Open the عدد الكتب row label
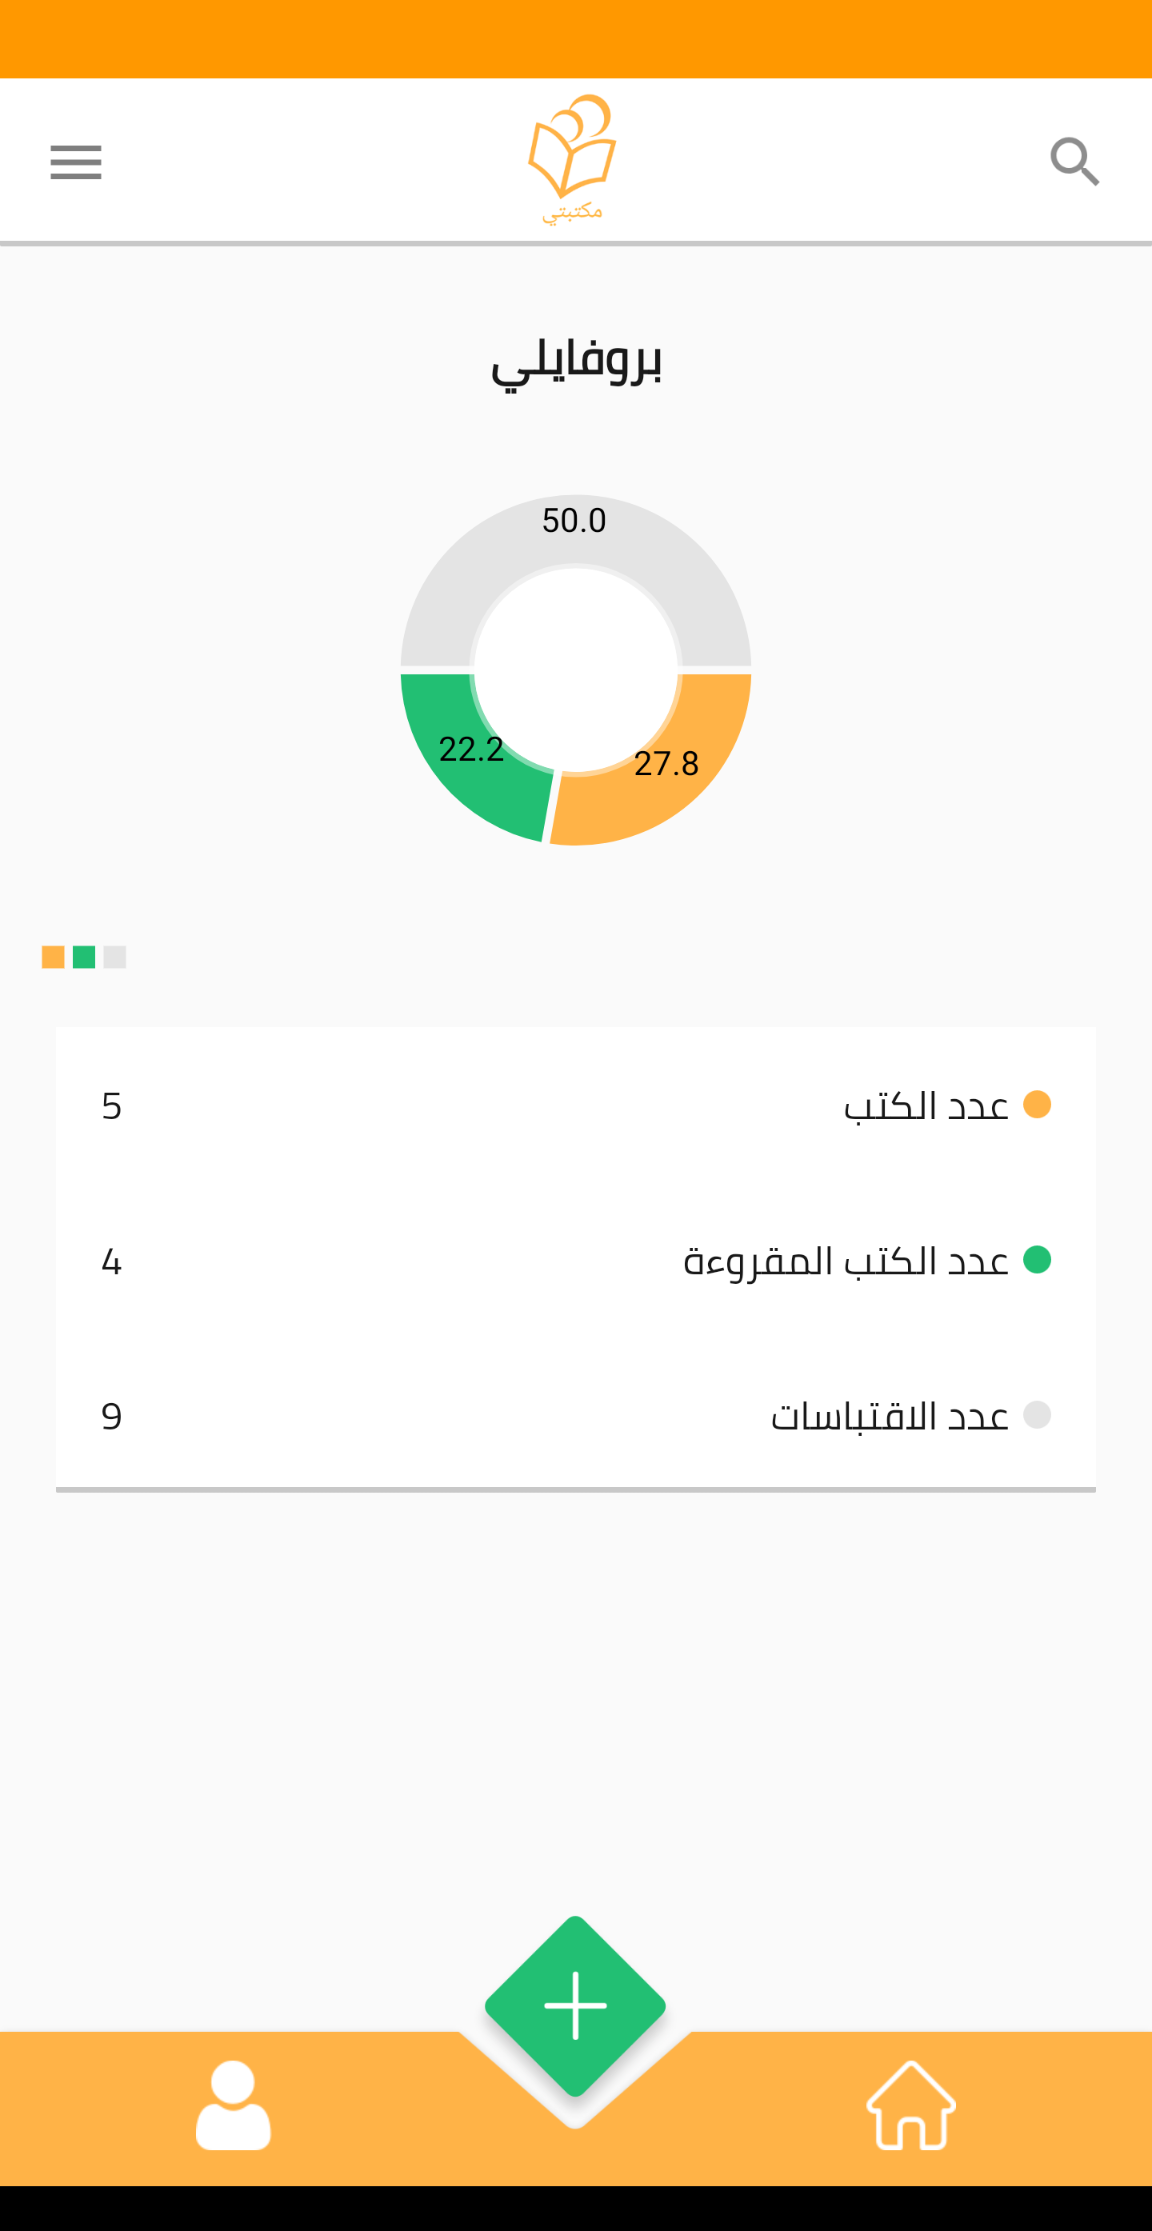The width and height of the screenshot is (1152, 2231). coord(926,1106)
